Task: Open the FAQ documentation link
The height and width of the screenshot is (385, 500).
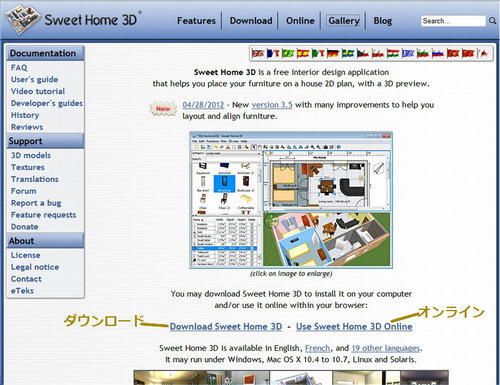Action: point(19,68)
